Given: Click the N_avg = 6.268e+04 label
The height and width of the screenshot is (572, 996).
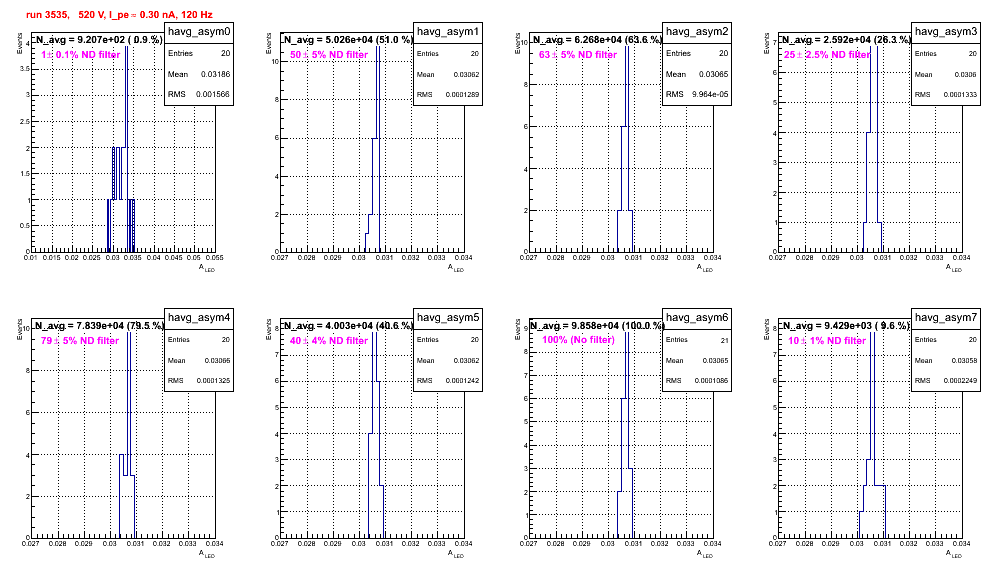Looking at the screenshot, I should 597,40.
